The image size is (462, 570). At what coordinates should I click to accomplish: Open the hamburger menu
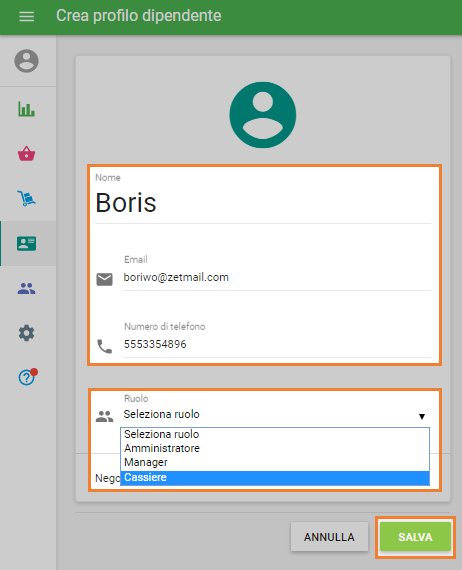(27, 16)
